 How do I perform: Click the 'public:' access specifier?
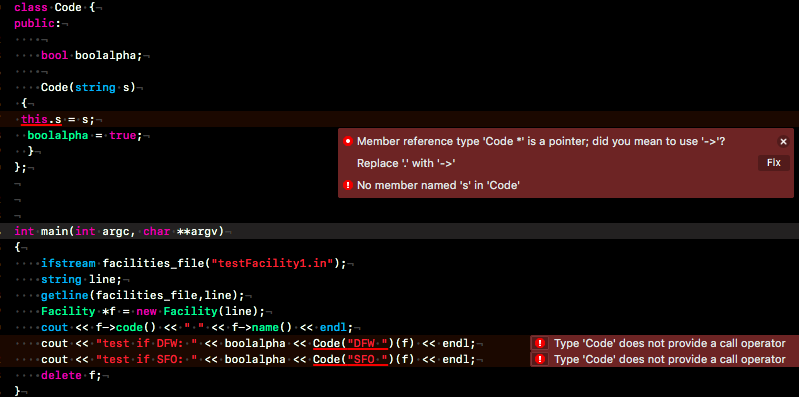(x=38, y=23)
